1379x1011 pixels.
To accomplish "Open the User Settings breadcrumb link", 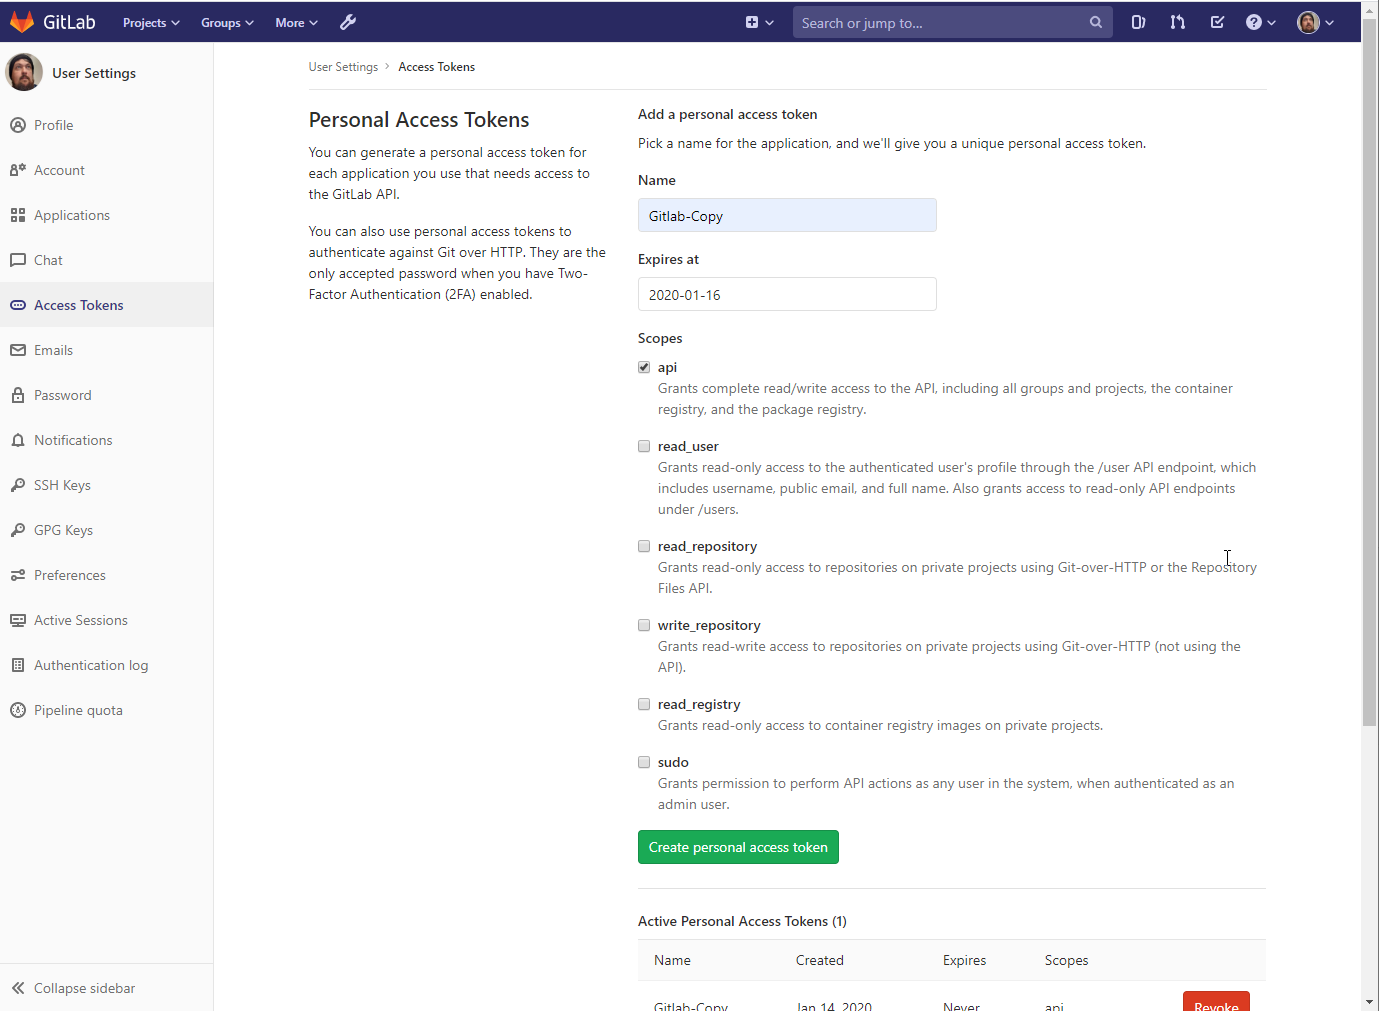I will [x=343, y=66].
